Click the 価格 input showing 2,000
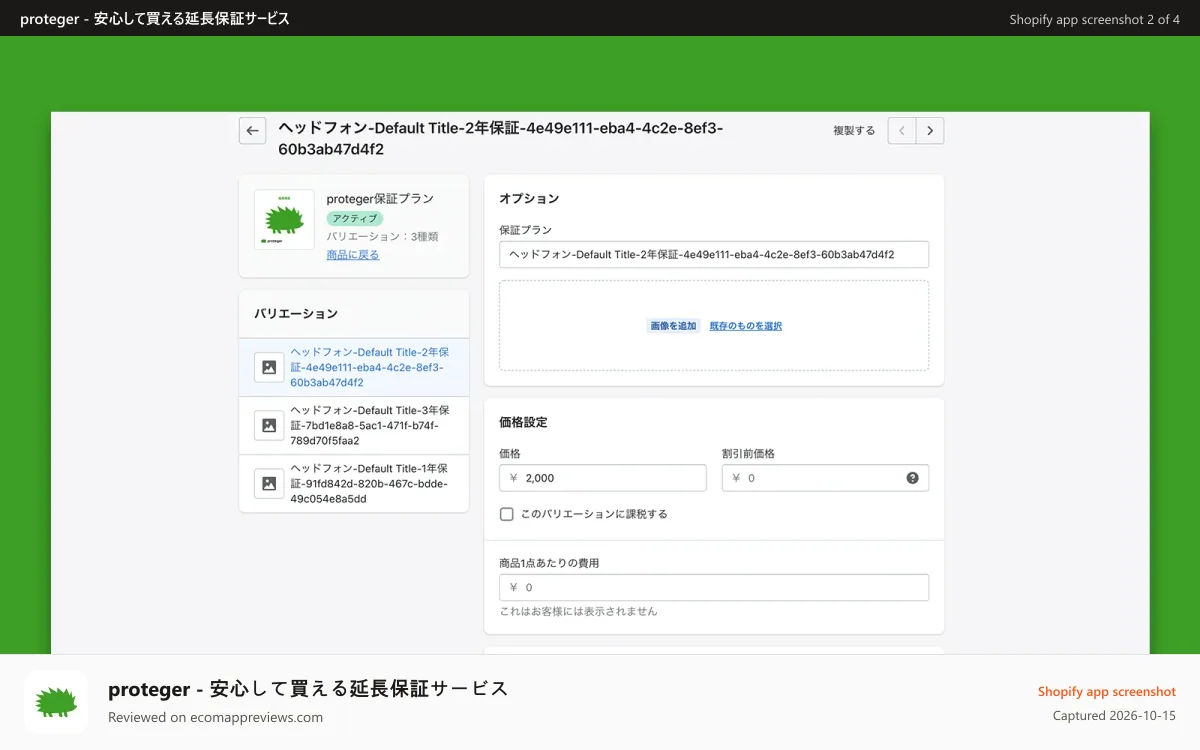This screenshot has width=1200, height=750. 603,478
